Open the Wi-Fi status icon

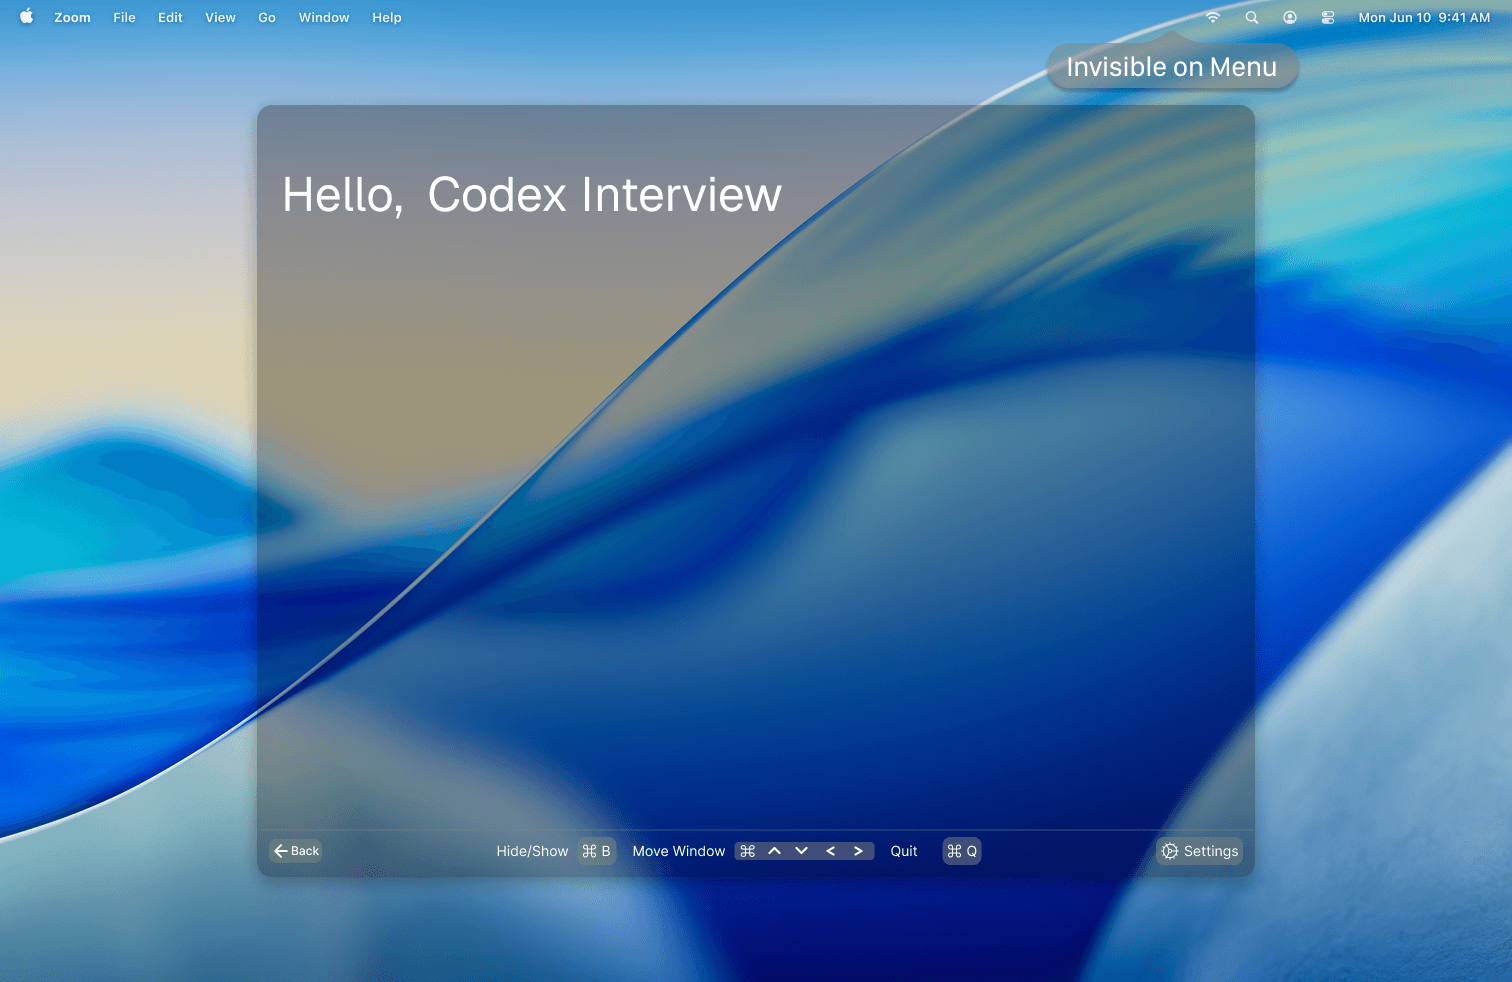[x=1212, y=17]
